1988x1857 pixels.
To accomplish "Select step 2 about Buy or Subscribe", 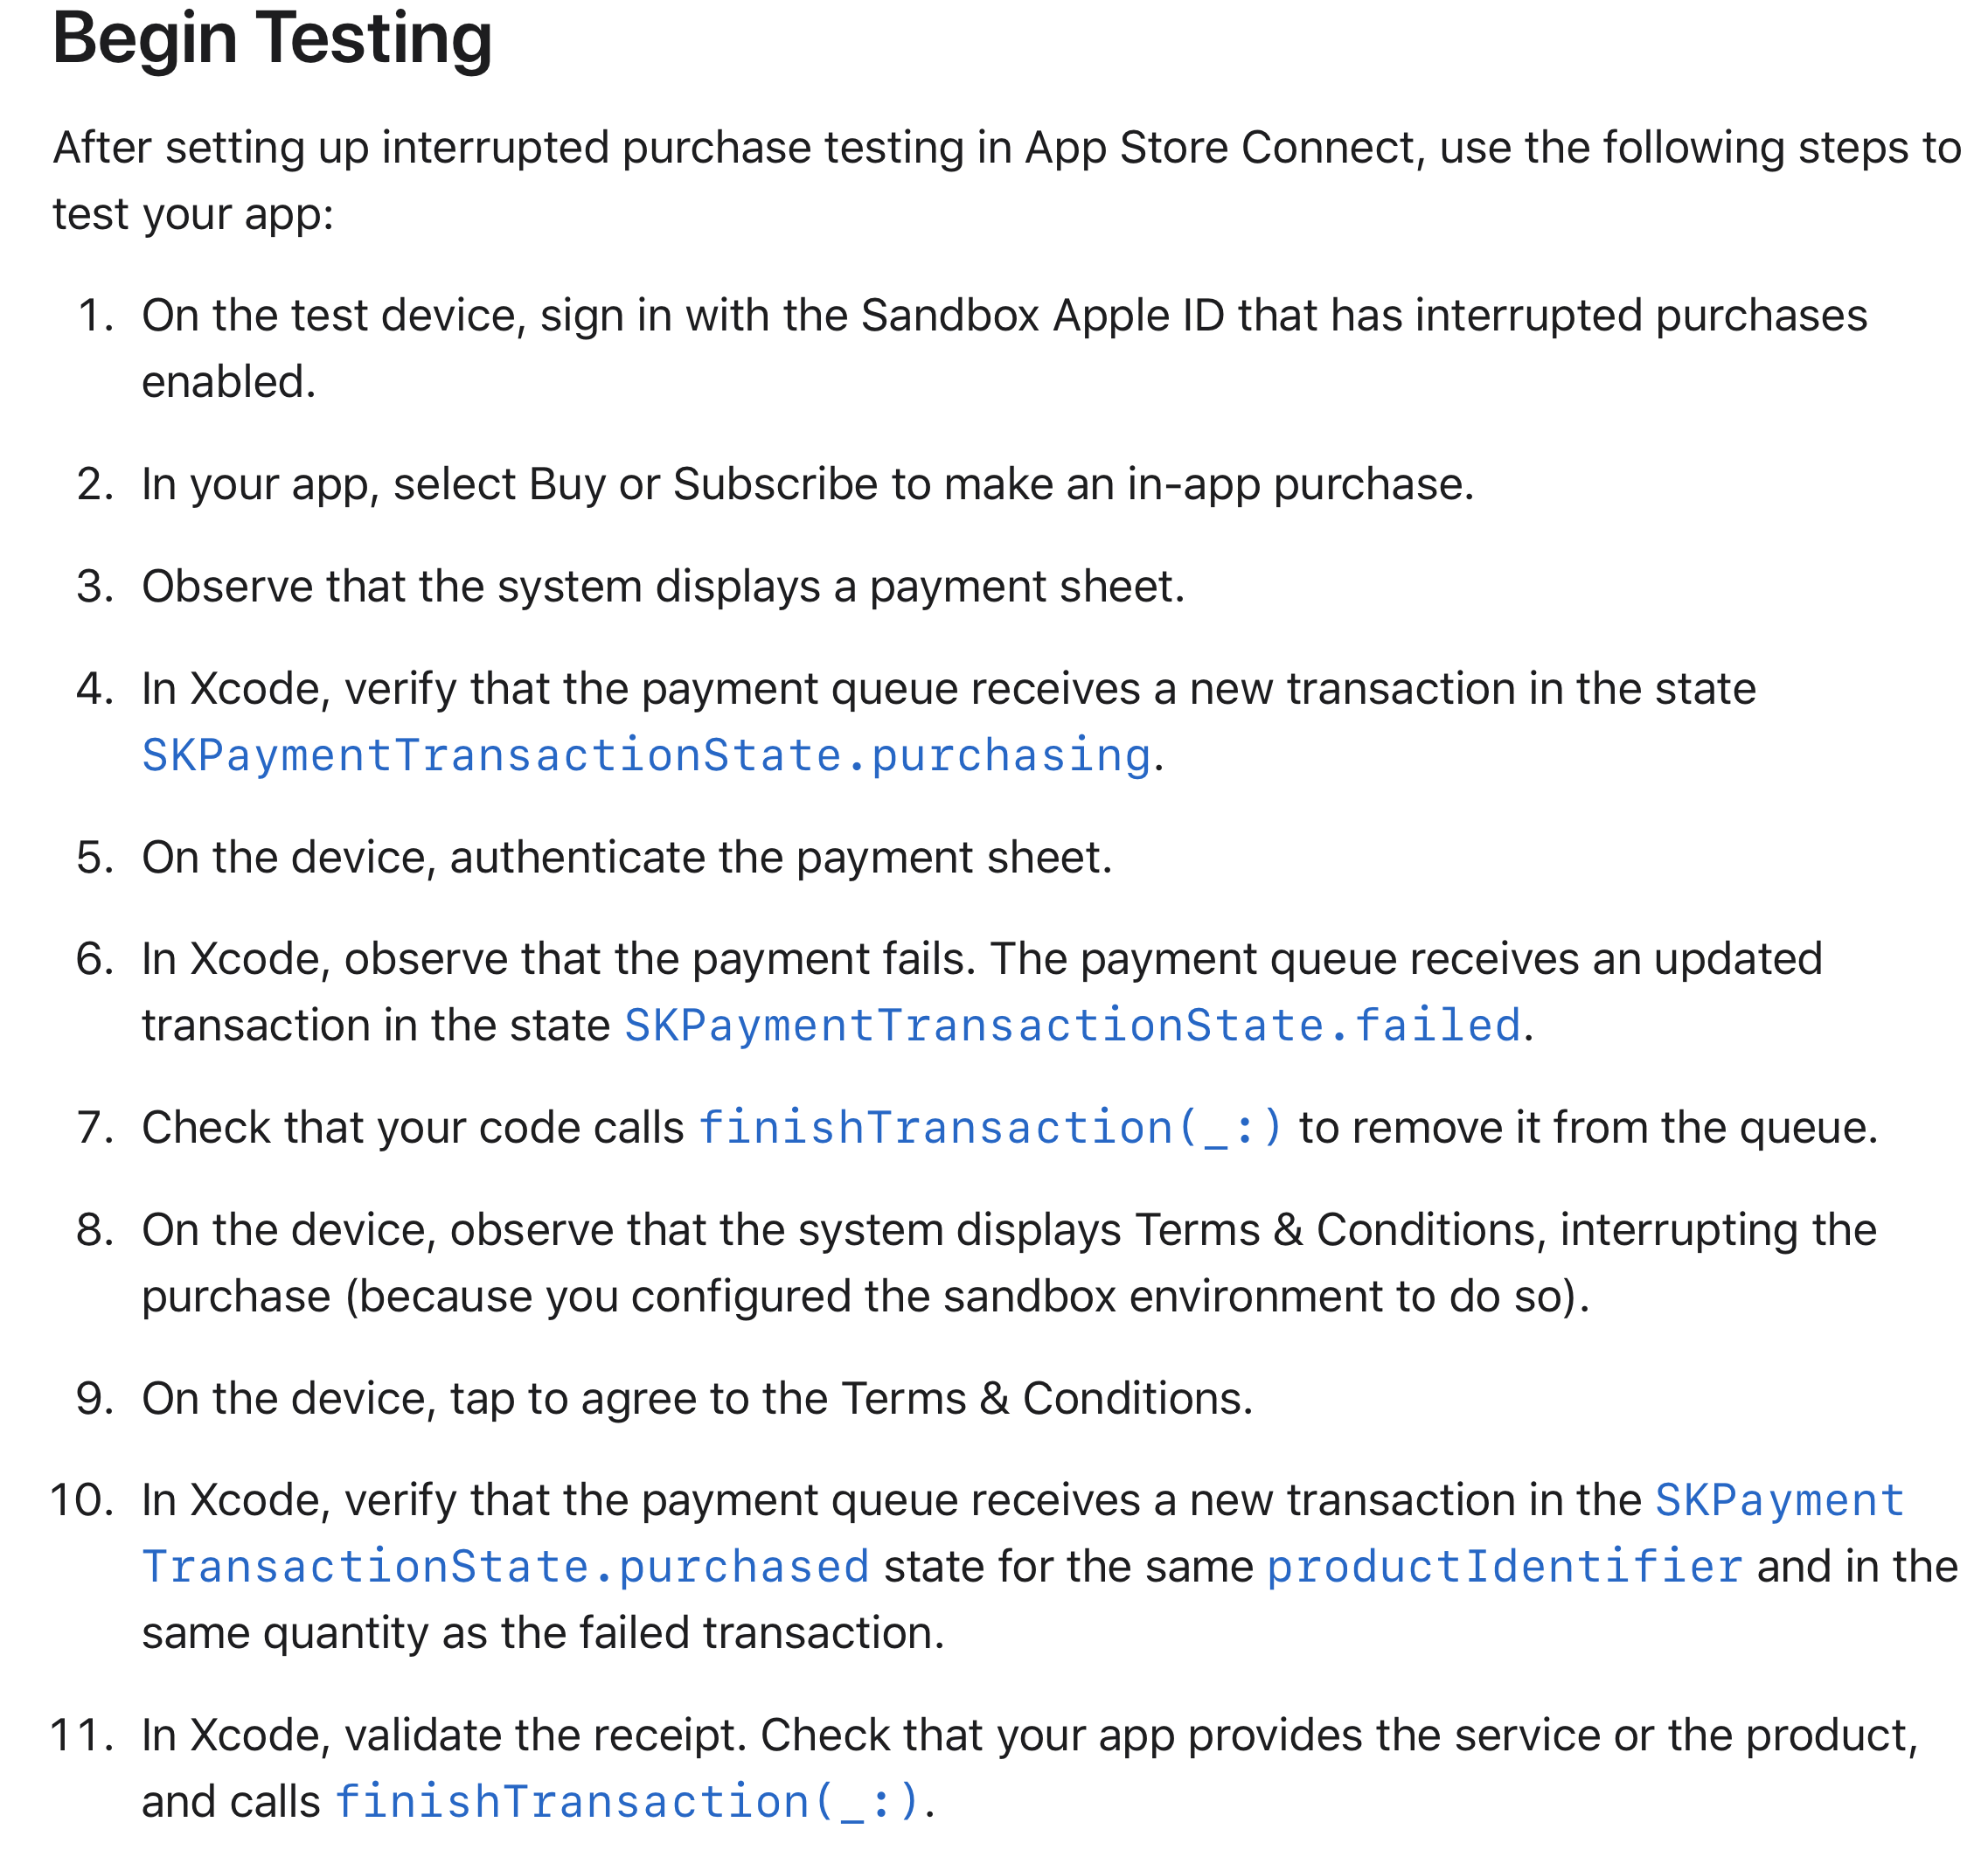I will tap(808, 484).
